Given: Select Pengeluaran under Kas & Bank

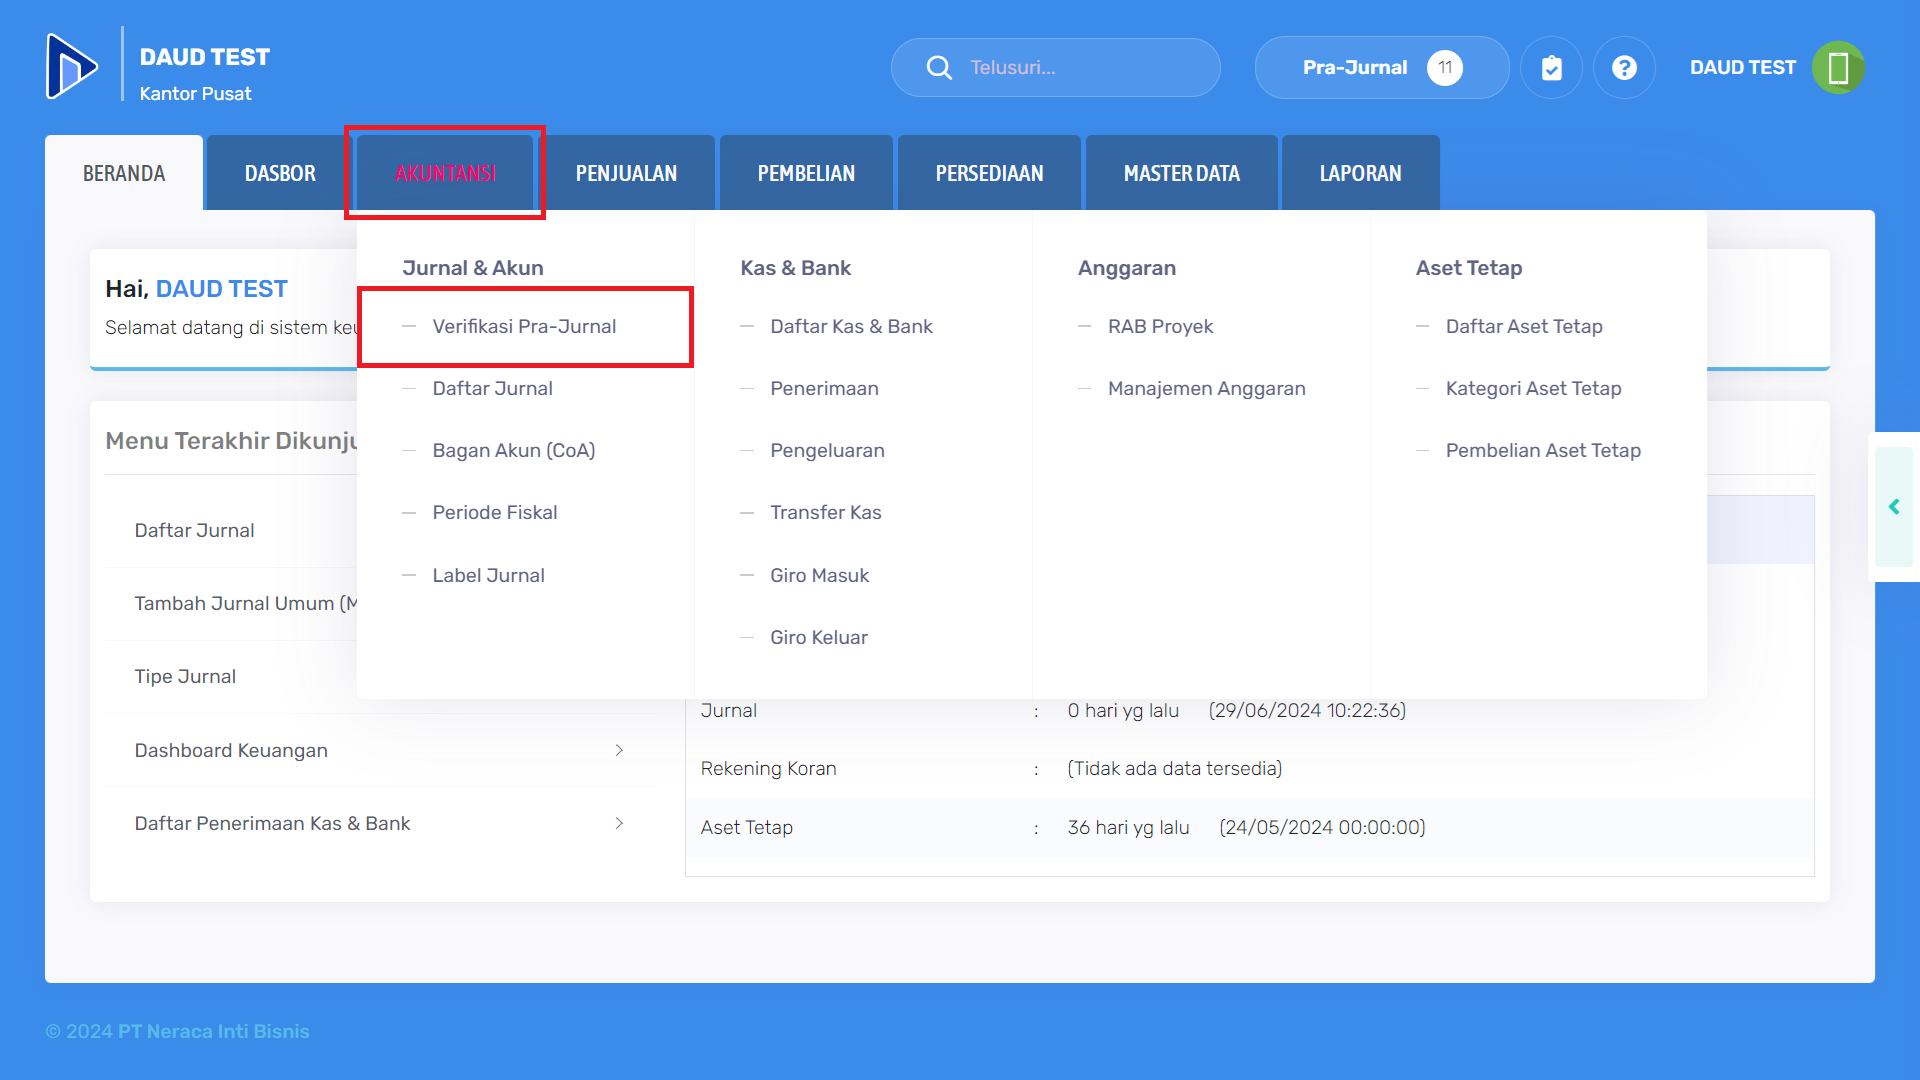Looking at the screenshot, I should tap(827, 450).
